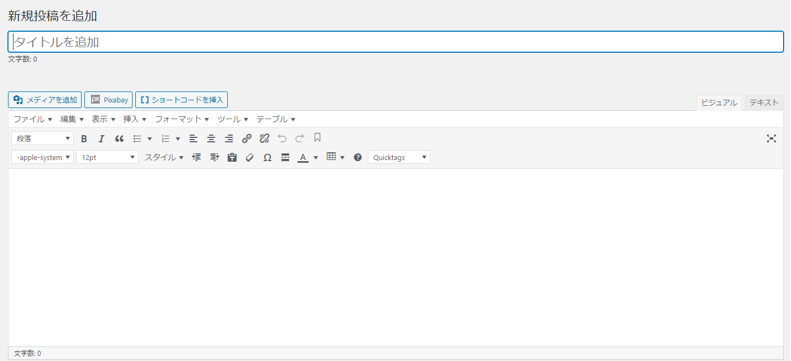The height and width of the screenshot is (361, 791).
Task: Open the Quicktags dropdown
Action: [399, 157]
